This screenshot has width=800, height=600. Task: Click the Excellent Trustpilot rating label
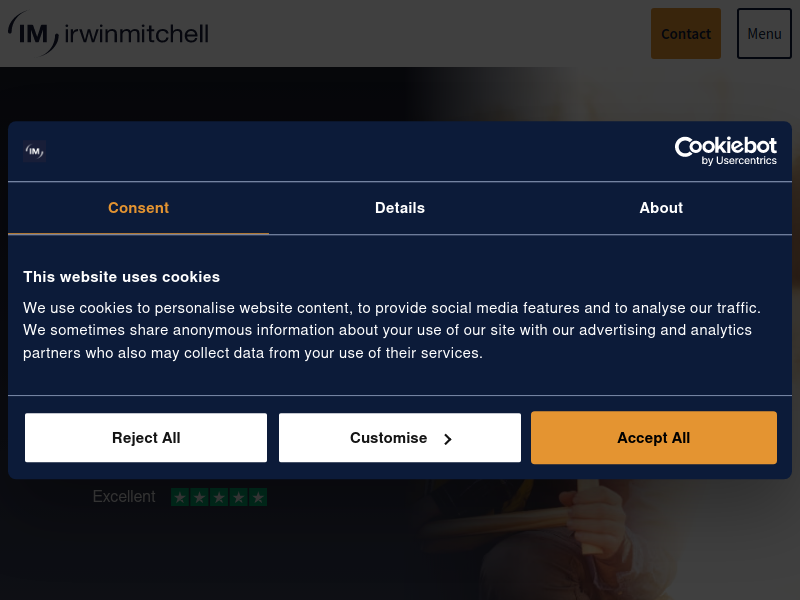point(124,497)
